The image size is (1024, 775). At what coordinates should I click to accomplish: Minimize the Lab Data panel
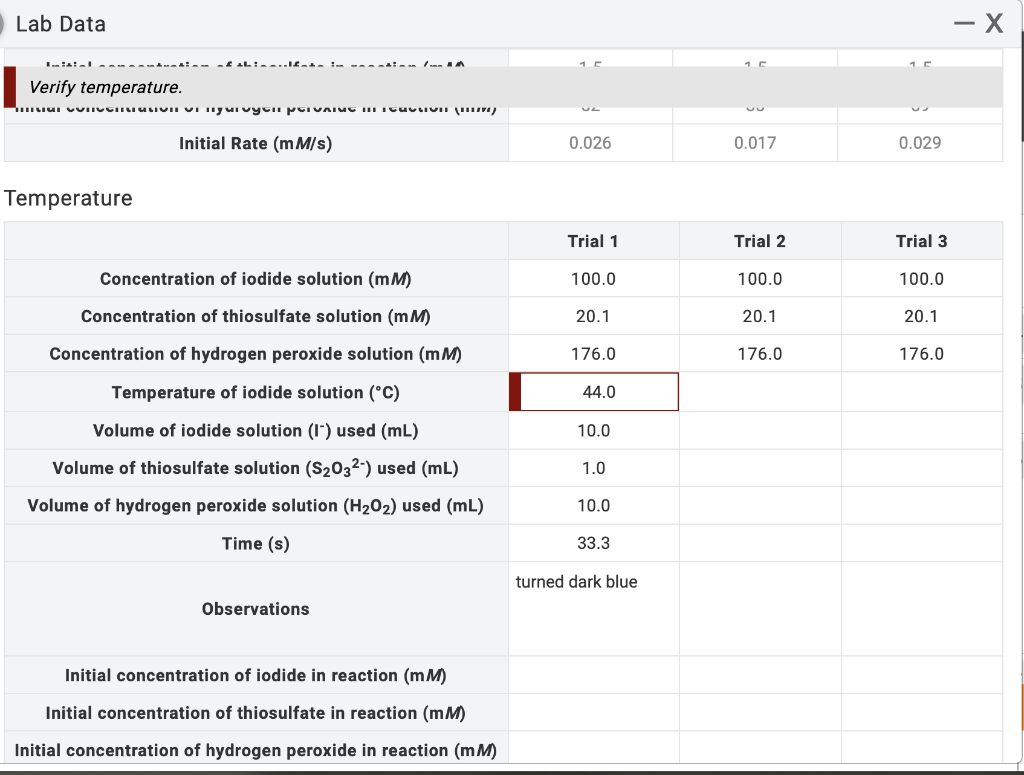tap(964, 24)
